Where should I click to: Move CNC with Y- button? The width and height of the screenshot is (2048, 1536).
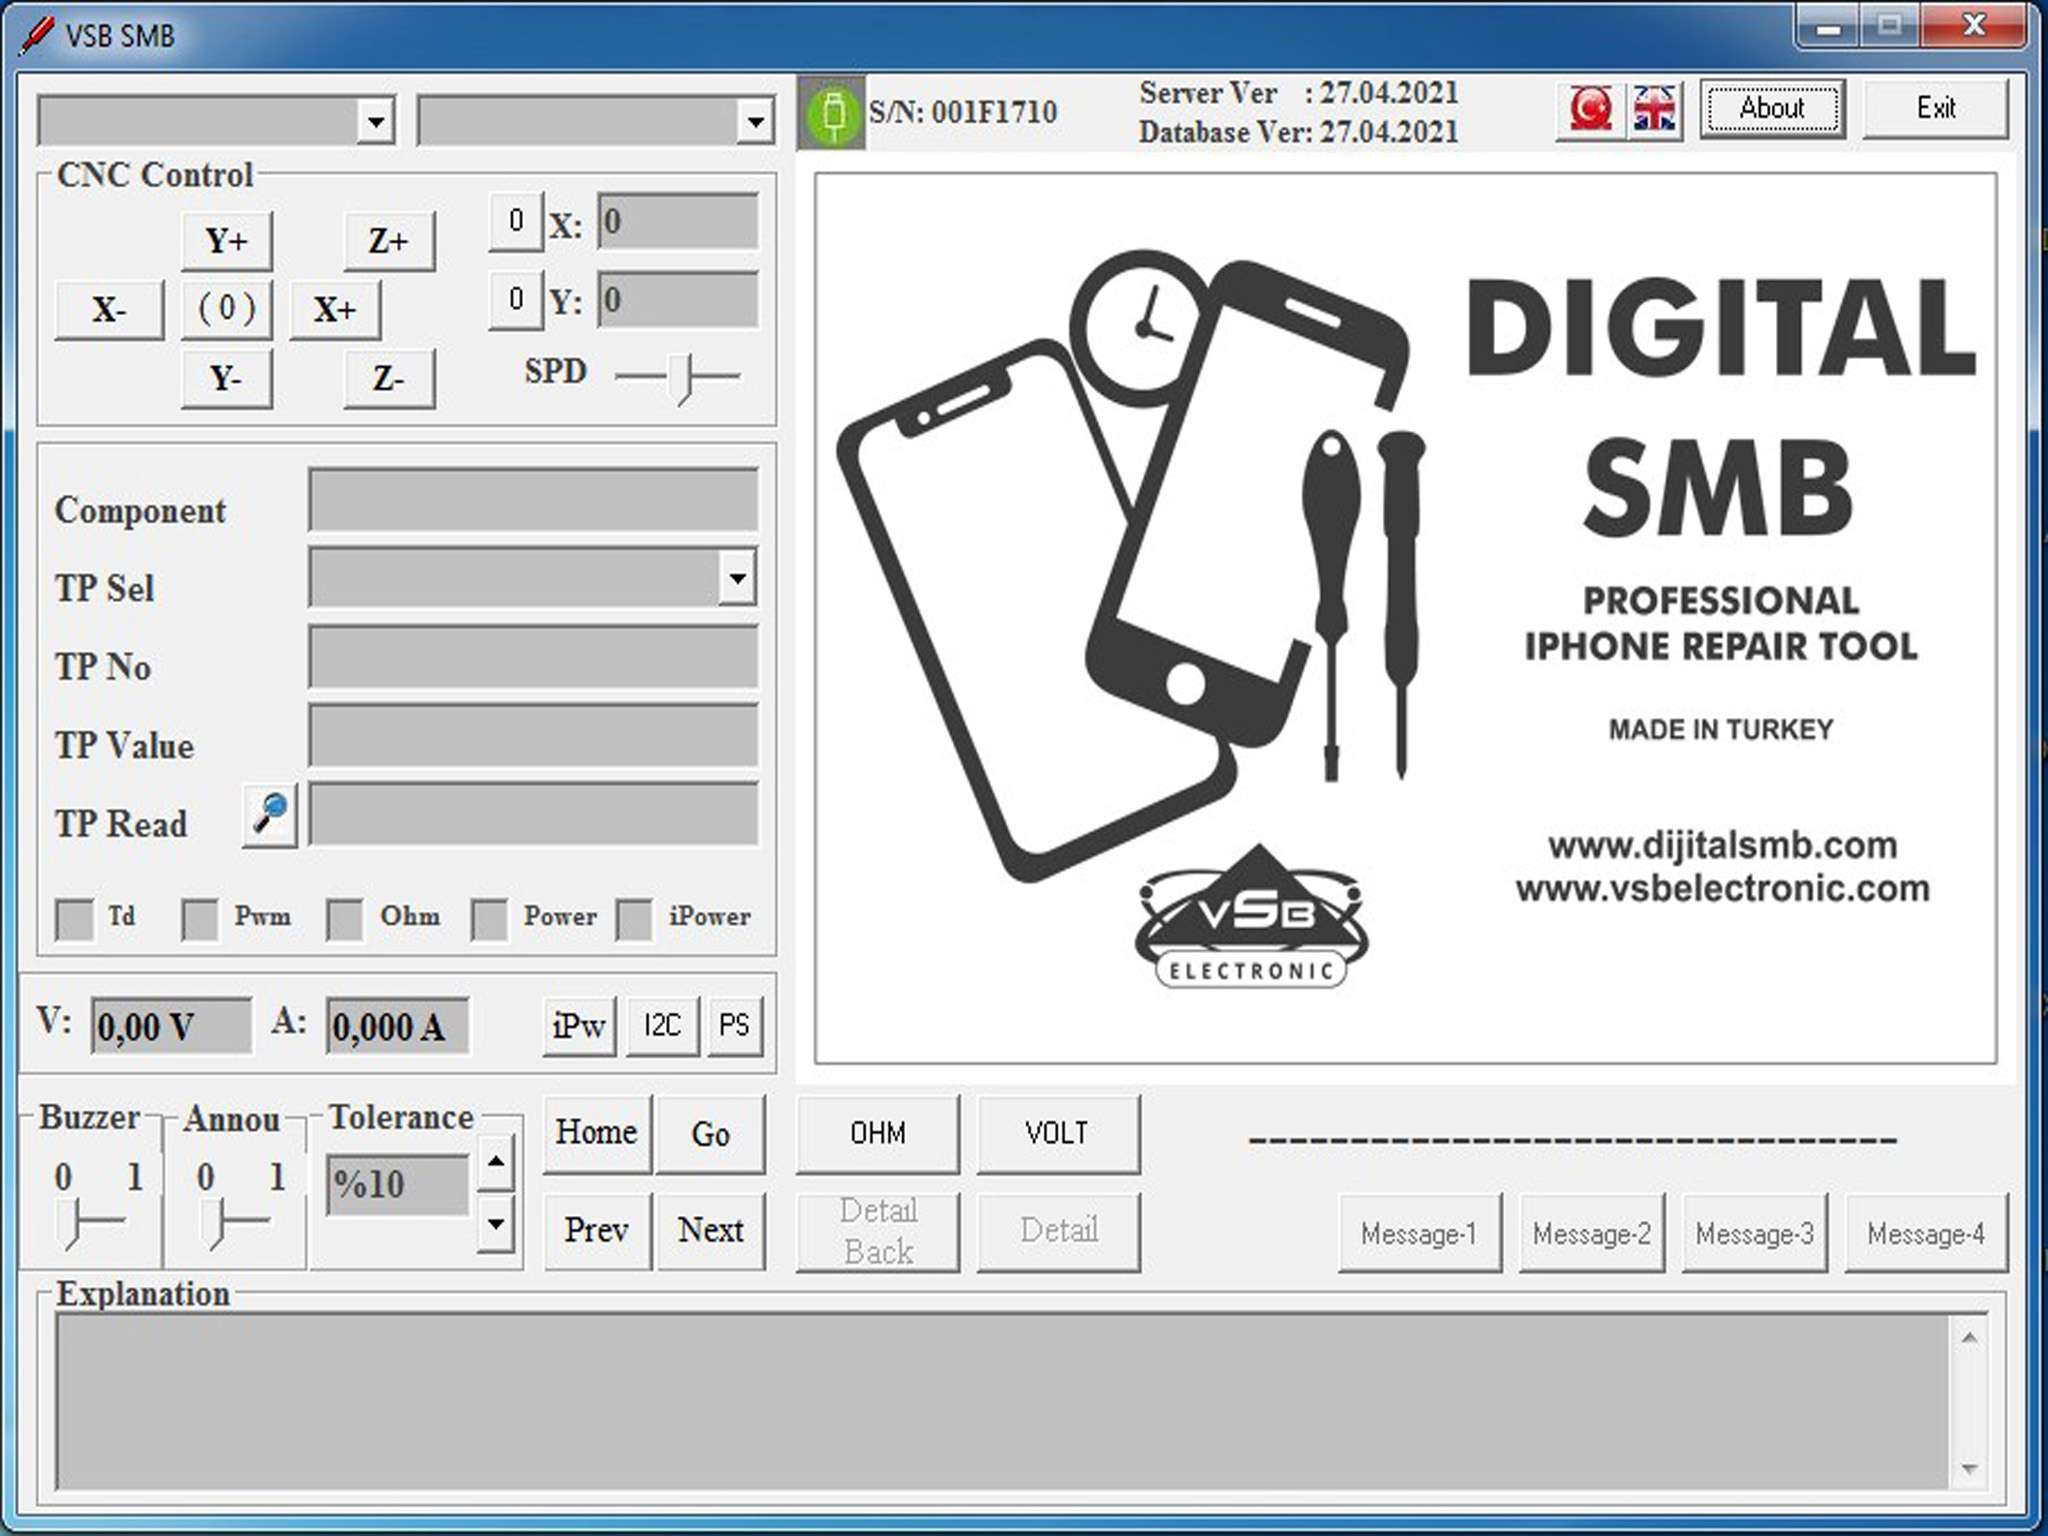[226, 379]
